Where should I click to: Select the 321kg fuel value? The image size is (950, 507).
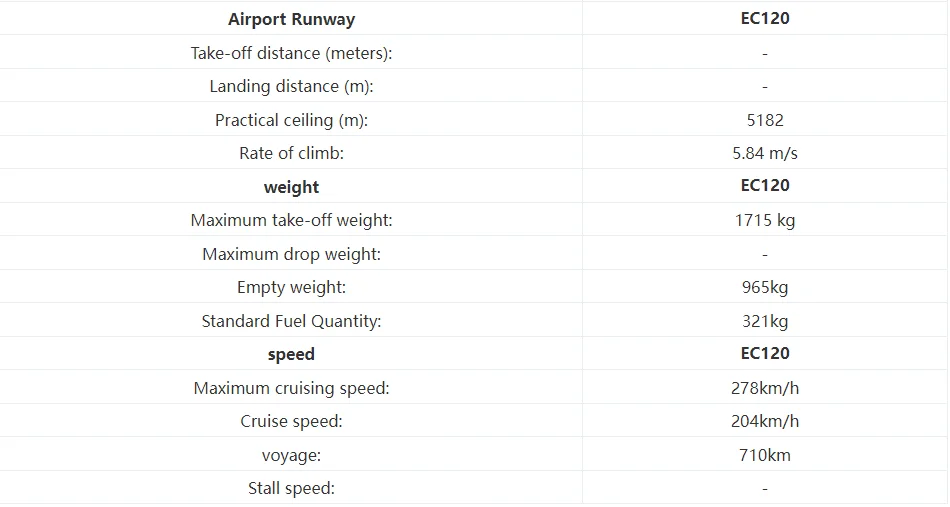pyautogui.click(x=765, y=321)
